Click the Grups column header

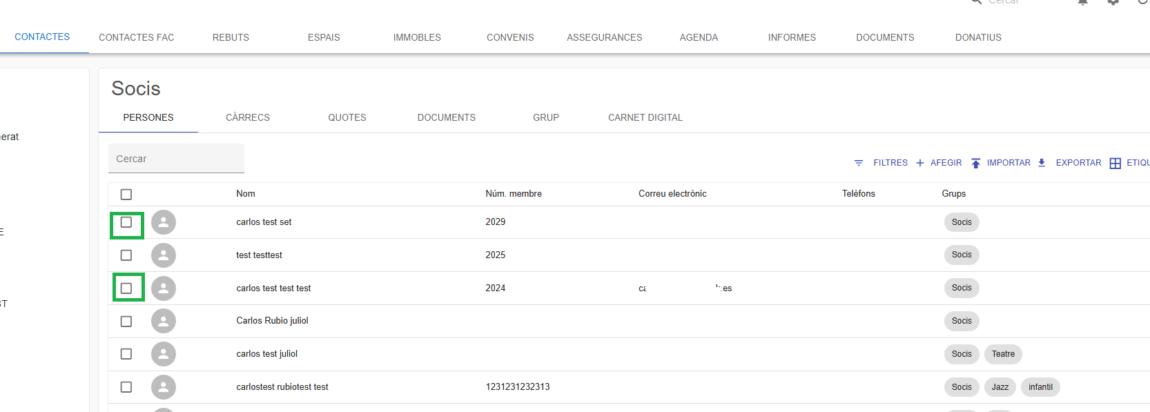(953, 194)
